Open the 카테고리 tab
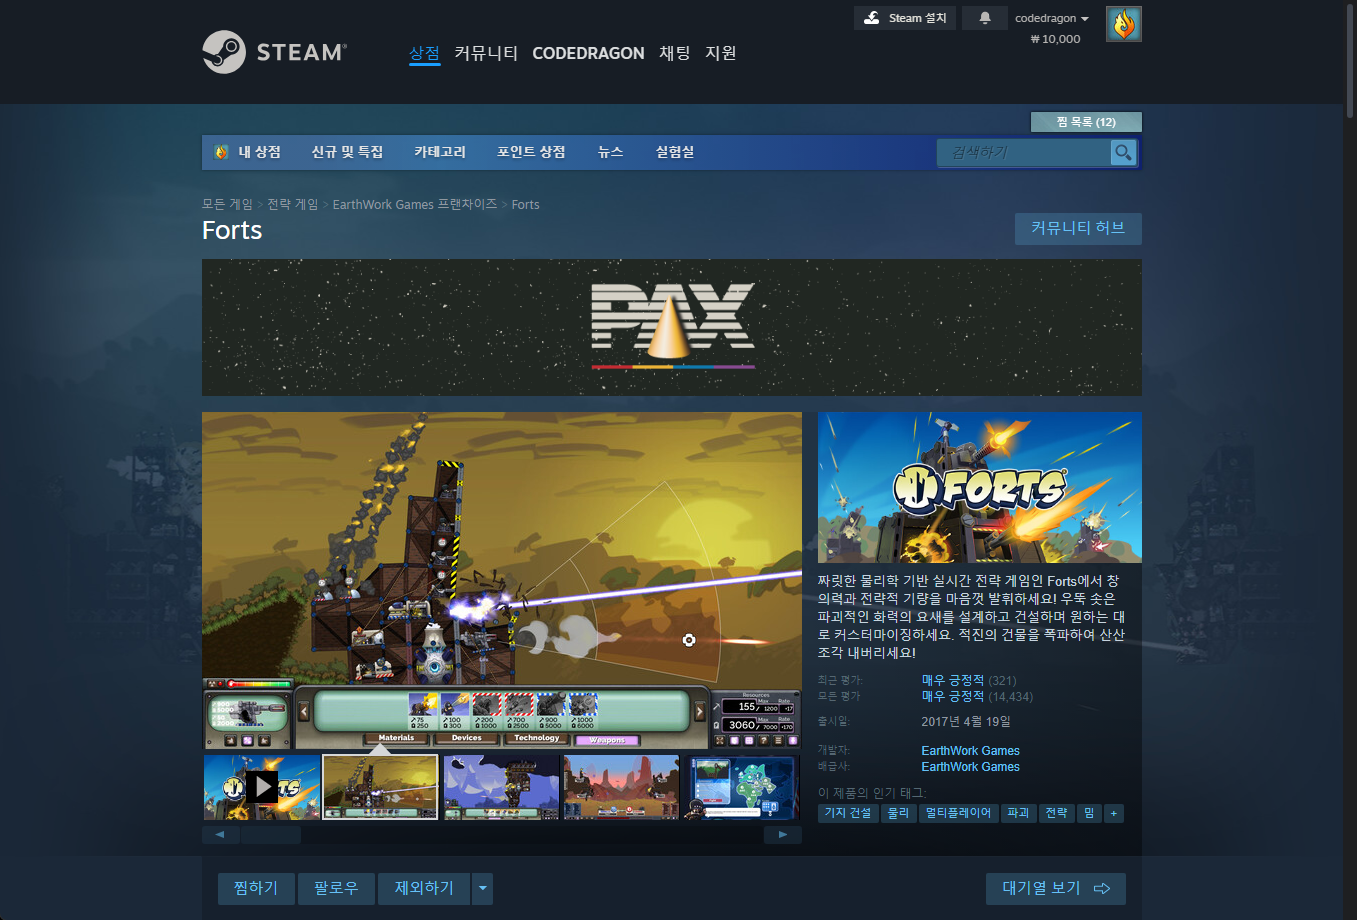The image size is (1357, 920). coord(440,152)
